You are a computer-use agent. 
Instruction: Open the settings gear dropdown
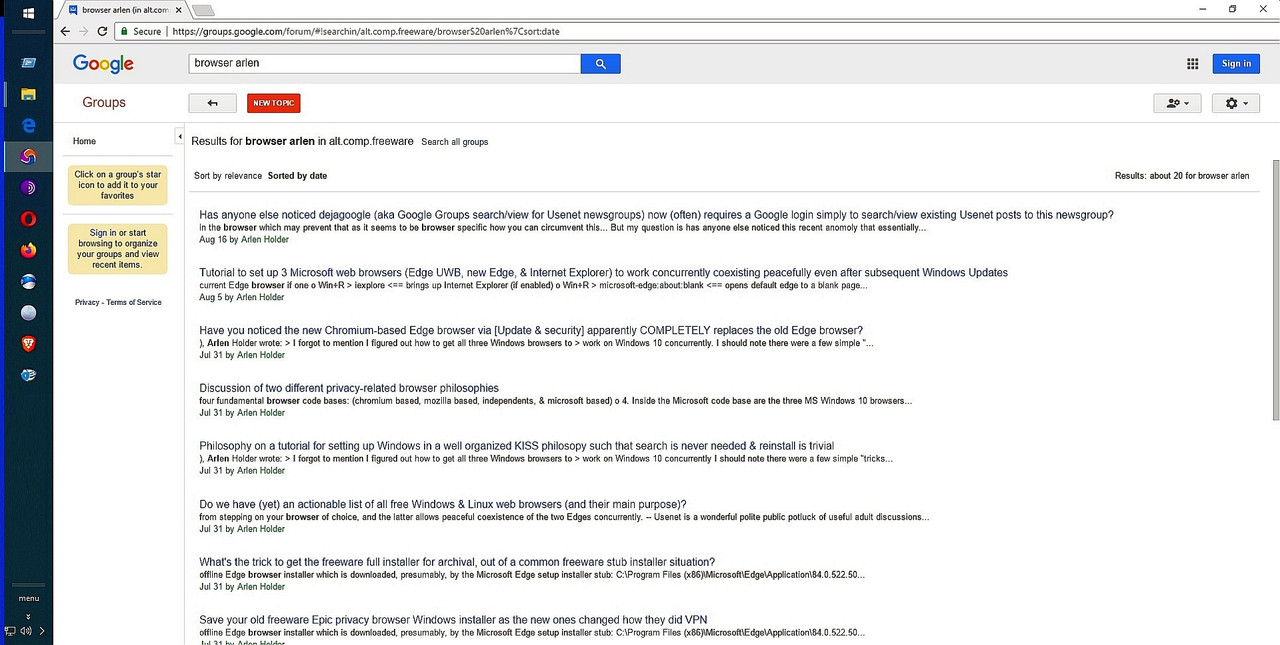pos(1236,103)
